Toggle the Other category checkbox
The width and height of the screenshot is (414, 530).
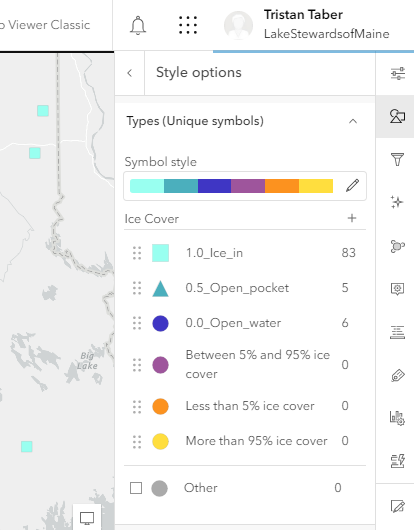click(x=136, y=488)
